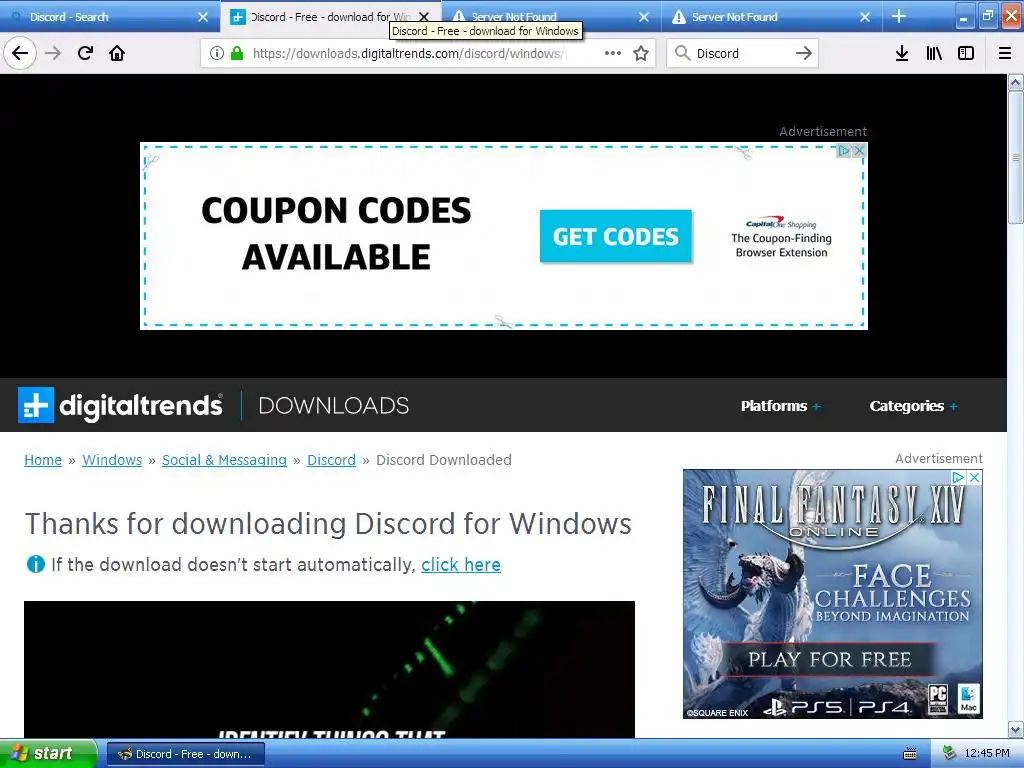The image size is (1024, 768).
Task: Click the Digital Trends plus logo
Action: click(x=36, y=405)
